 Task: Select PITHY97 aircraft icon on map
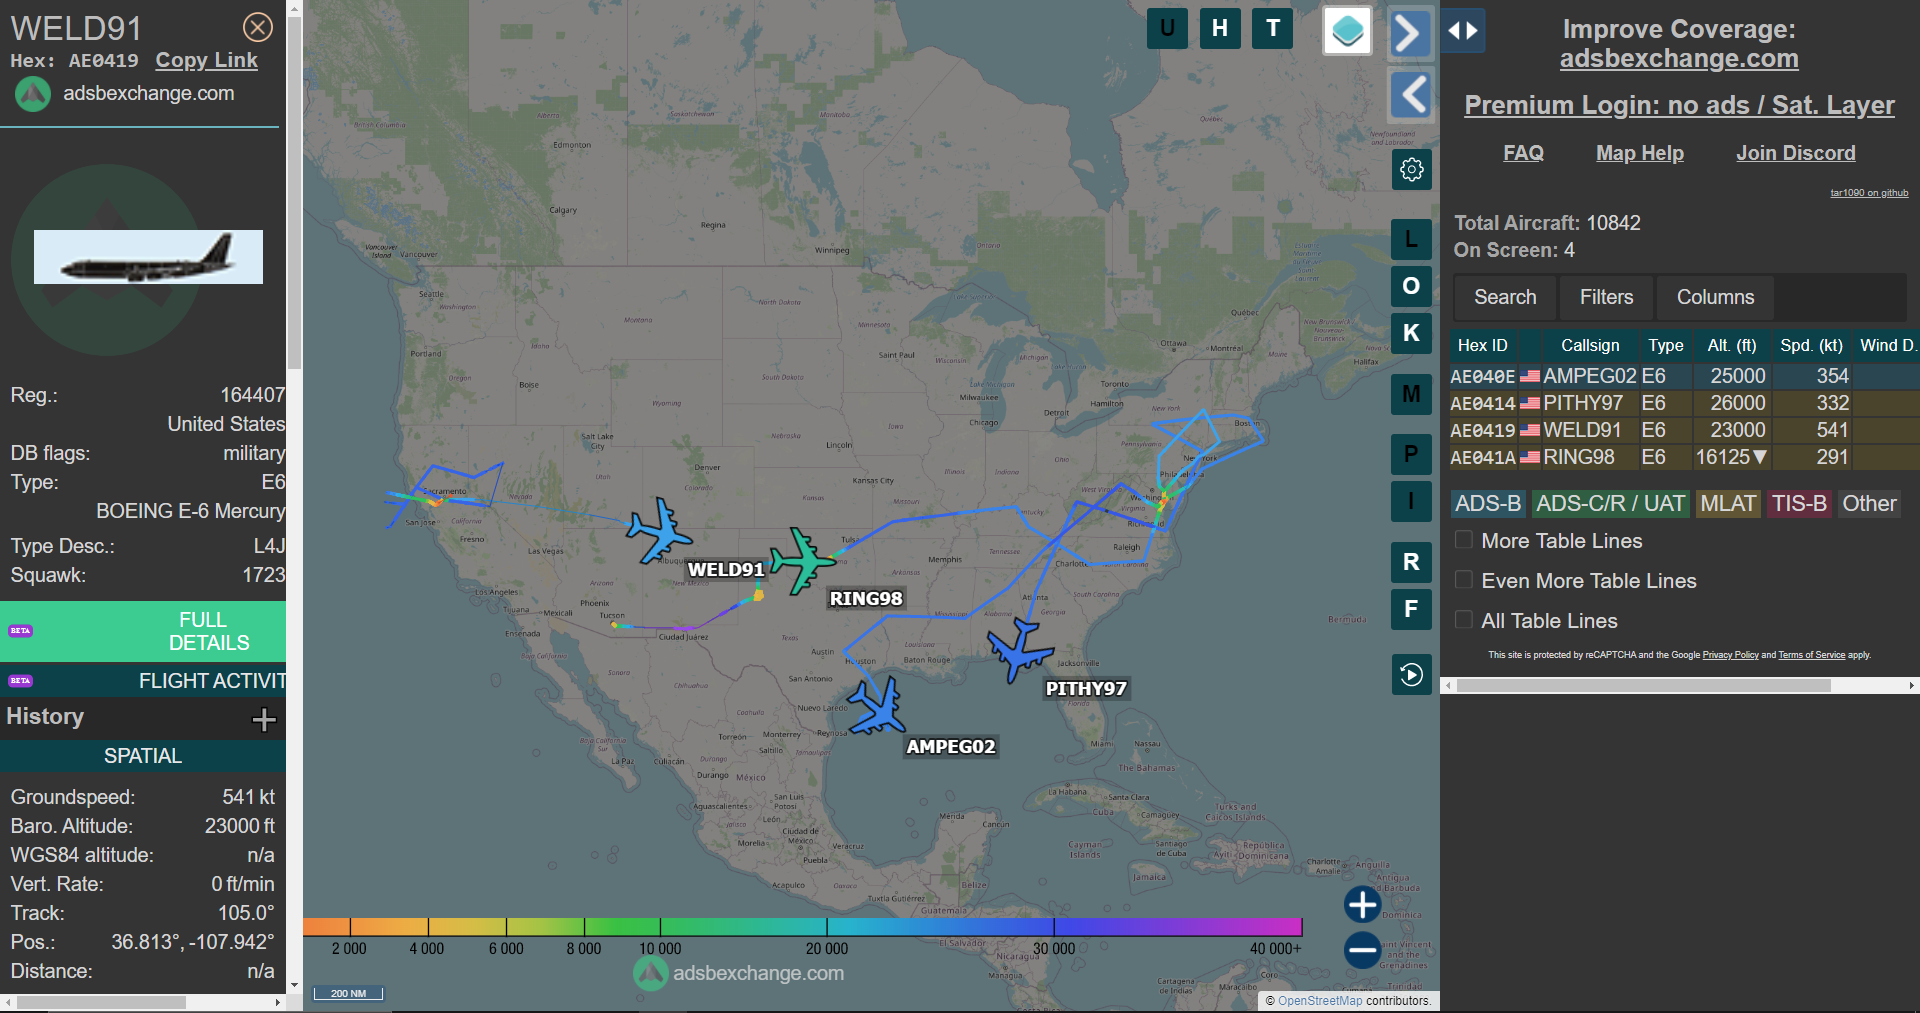(x=1020, y=650)
